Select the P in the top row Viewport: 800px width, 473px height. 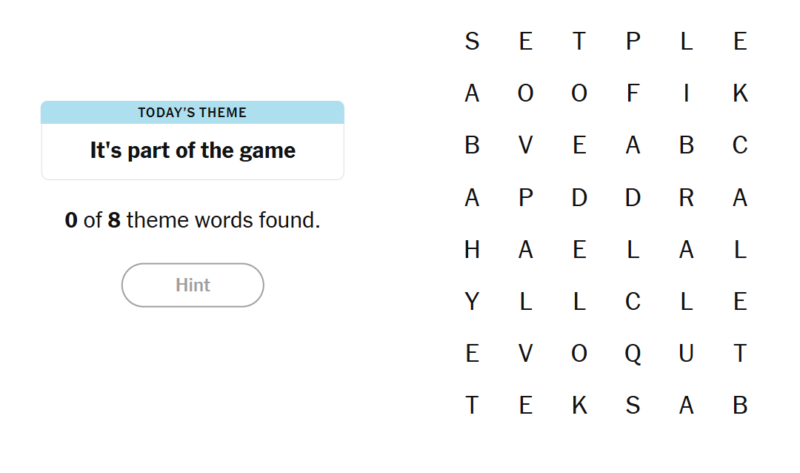tap(632, 42)
